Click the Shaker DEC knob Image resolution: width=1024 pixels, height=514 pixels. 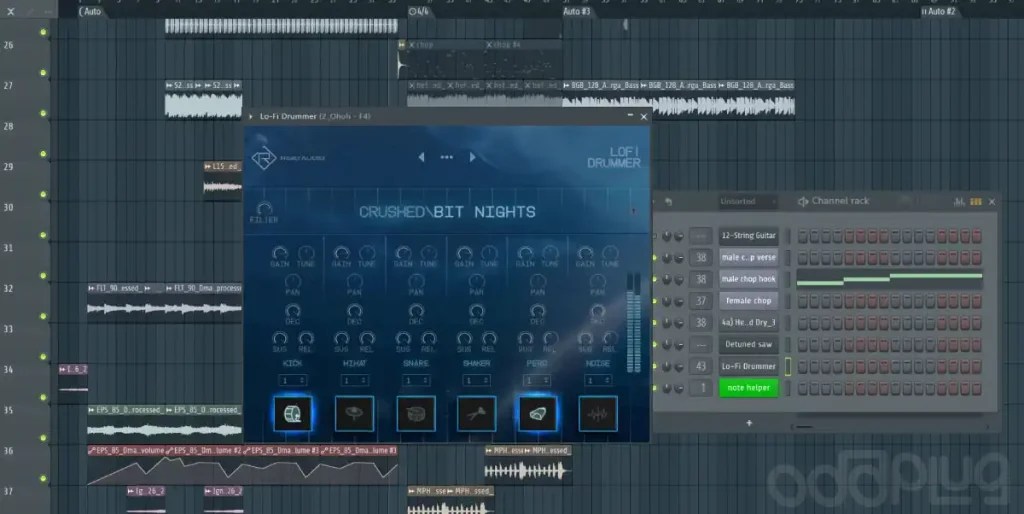(477, 310)
